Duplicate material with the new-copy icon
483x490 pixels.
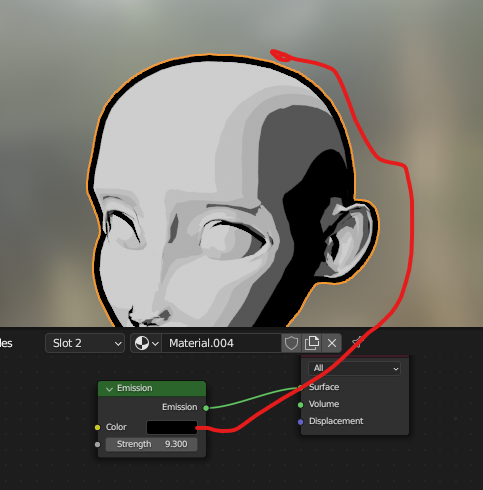click(312, 343)
